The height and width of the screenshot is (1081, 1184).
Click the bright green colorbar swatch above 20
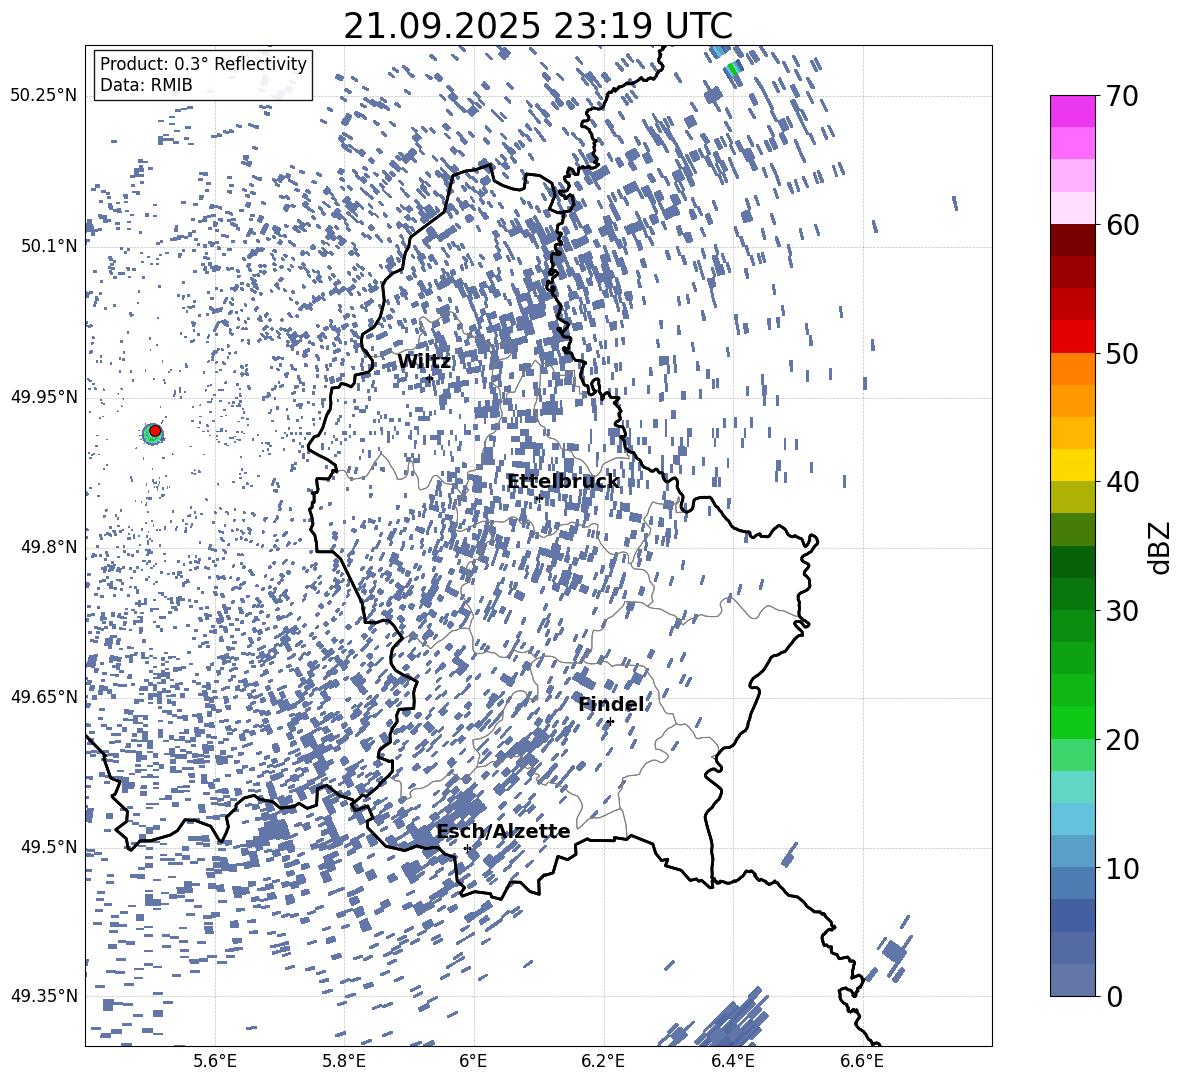pyautogui.click(x=1072, y=722)
